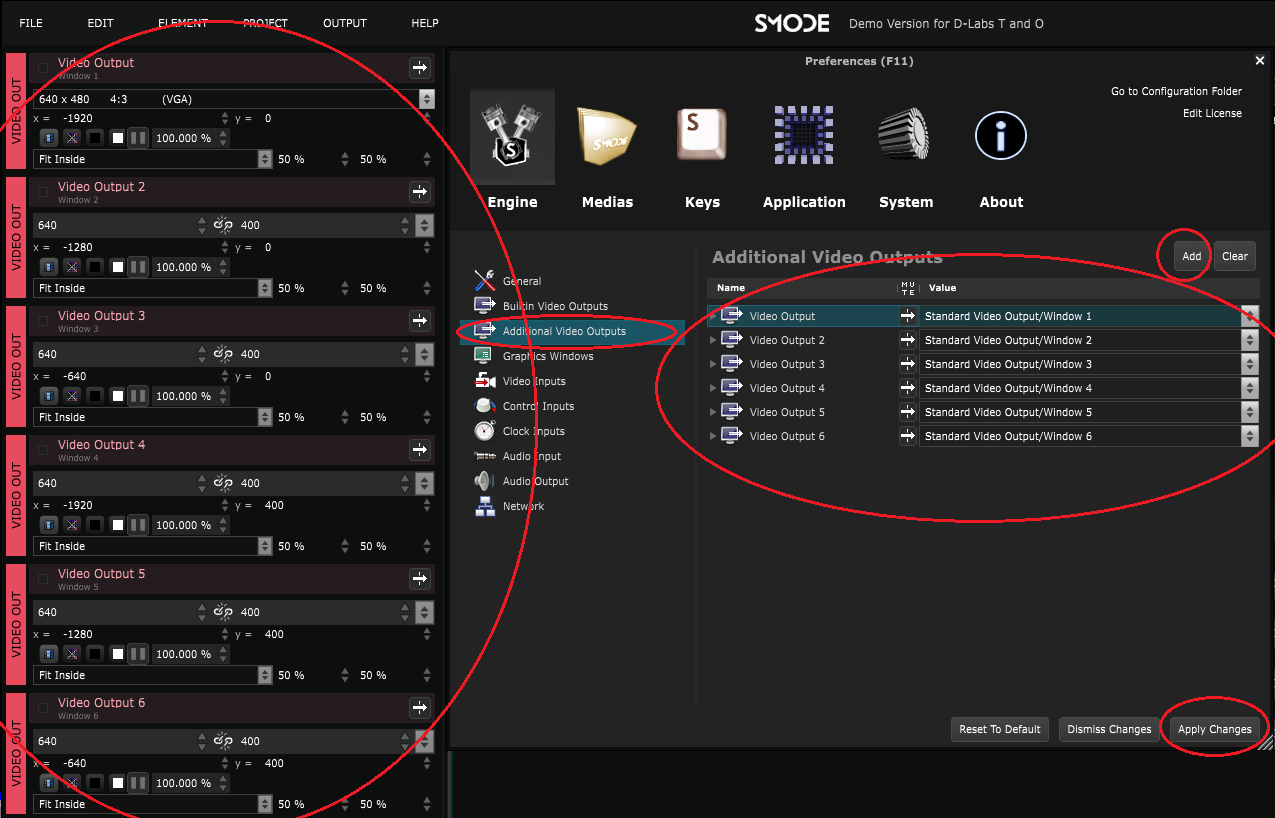Image resolution: width=1275 pixels, height=818 pixels.
Task: Click the blue film icon in Video Output 5
Action: tap(49, 654)
